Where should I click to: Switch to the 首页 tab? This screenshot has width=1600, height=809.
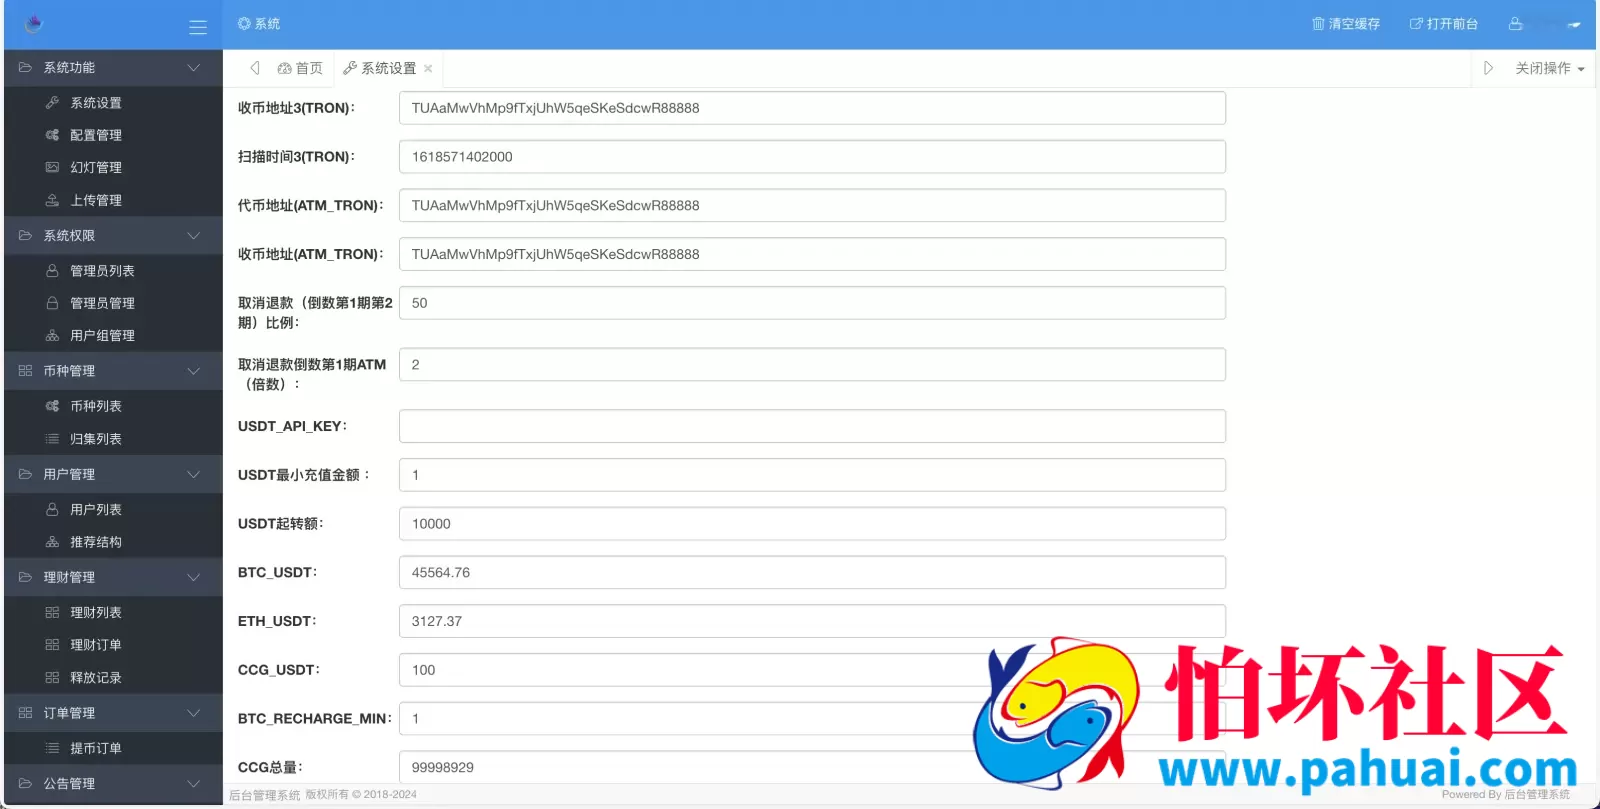[300, 68]
